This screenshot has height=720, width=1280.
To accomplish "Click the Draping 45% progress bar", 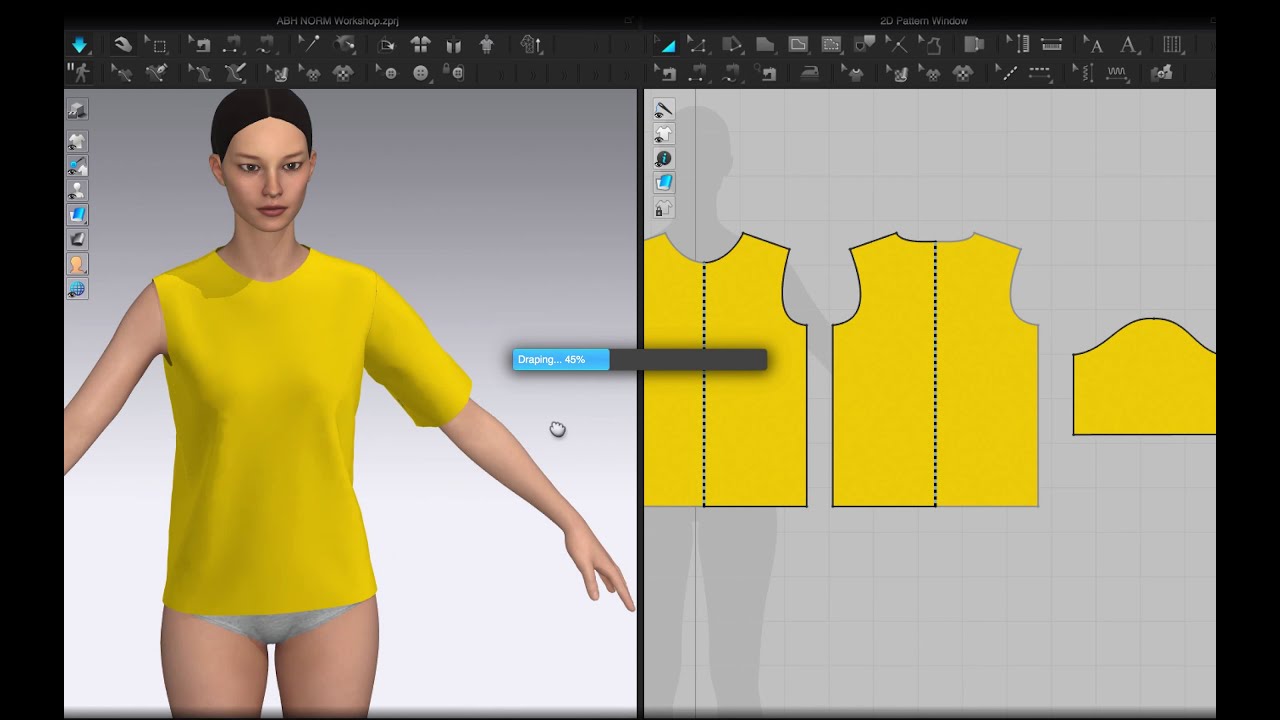I will point(640,359).
